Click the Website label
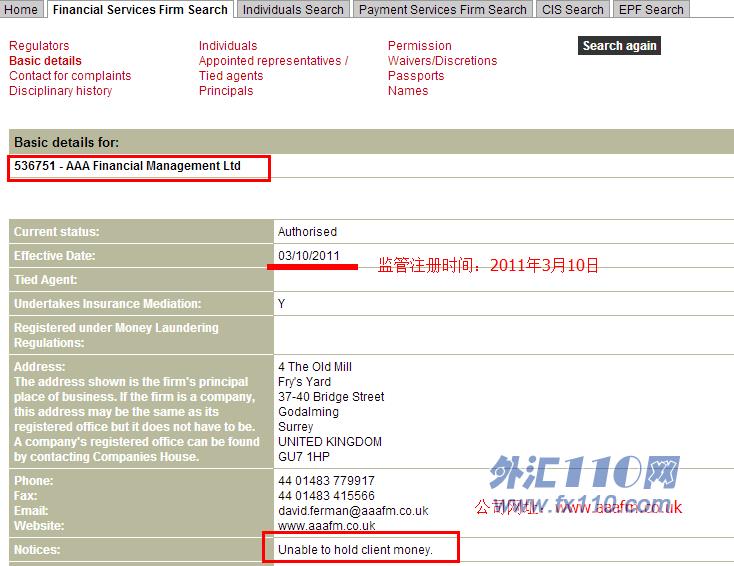Screen dimensions: 734x566 point(39,525)
